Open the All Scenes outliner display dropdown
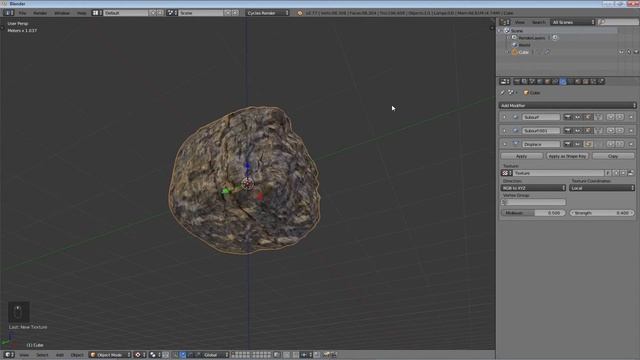The width and height of the screenshot is (640, 360). (573, 22)
